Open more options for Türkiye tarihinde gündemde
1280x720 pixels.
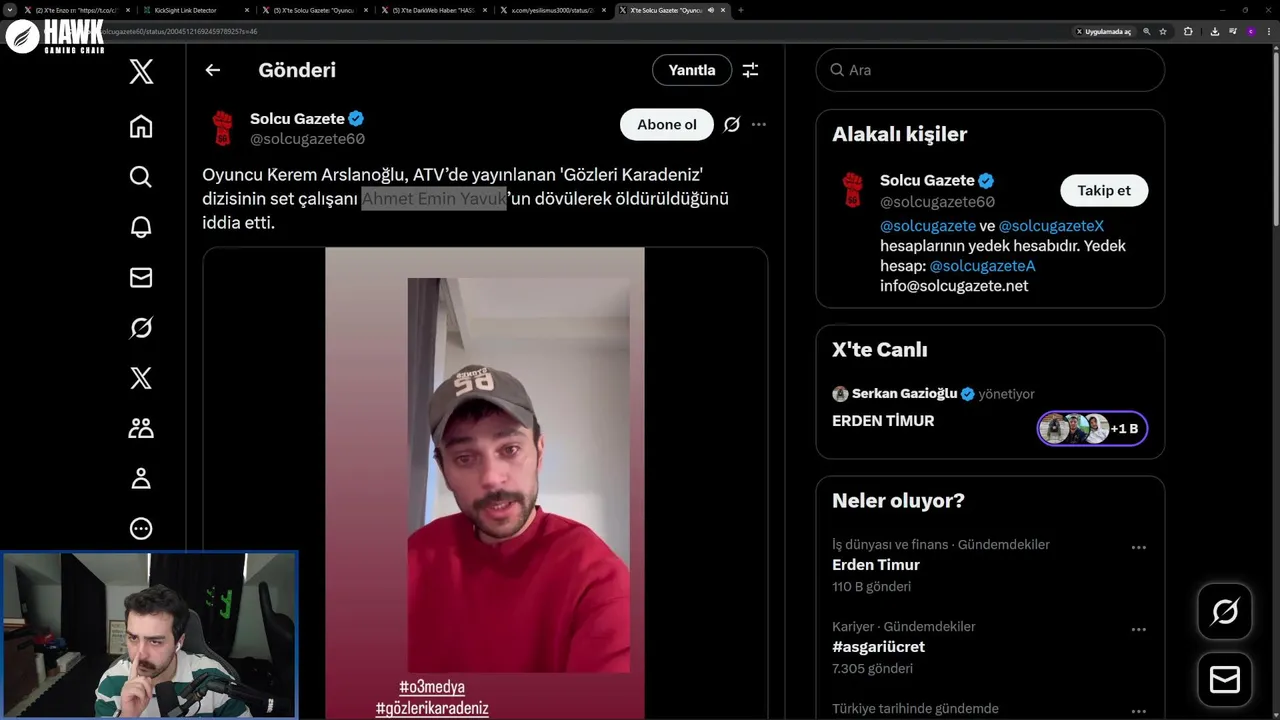click(1138, 712)
